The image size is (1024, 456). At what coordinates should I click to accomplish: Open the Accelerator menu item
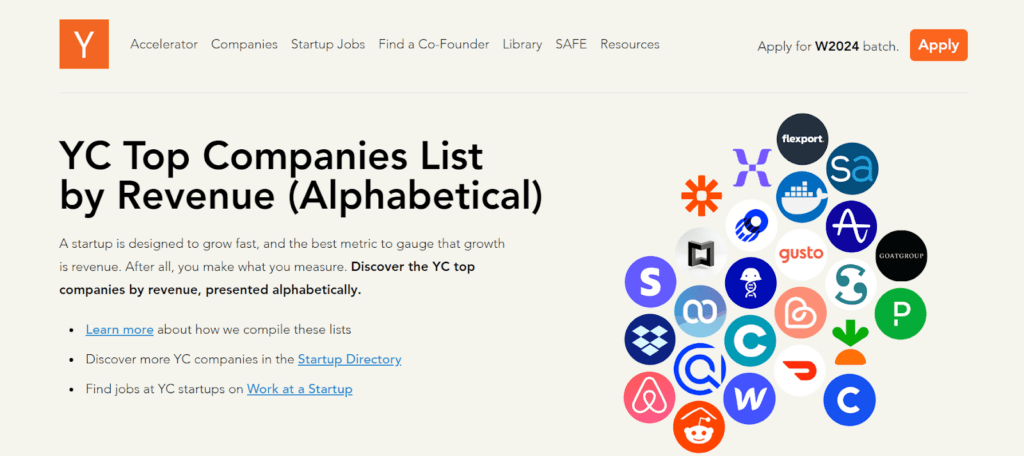[164, 44]
